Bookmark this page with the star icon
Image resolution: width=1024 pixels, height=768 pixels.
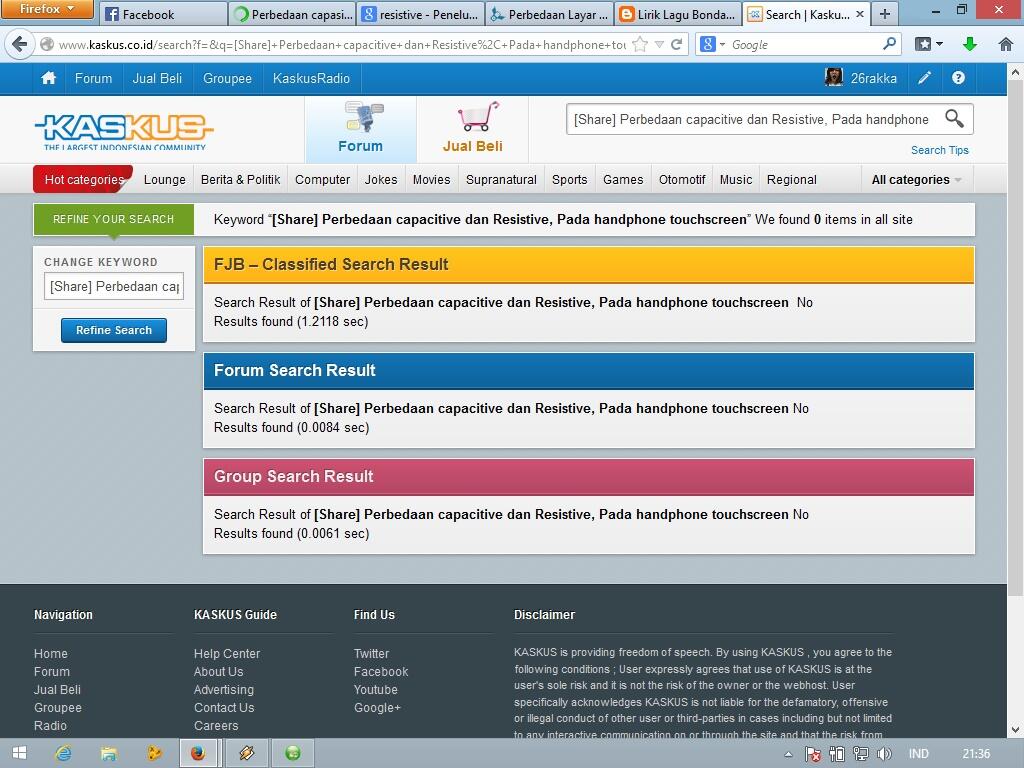(640, 44)
